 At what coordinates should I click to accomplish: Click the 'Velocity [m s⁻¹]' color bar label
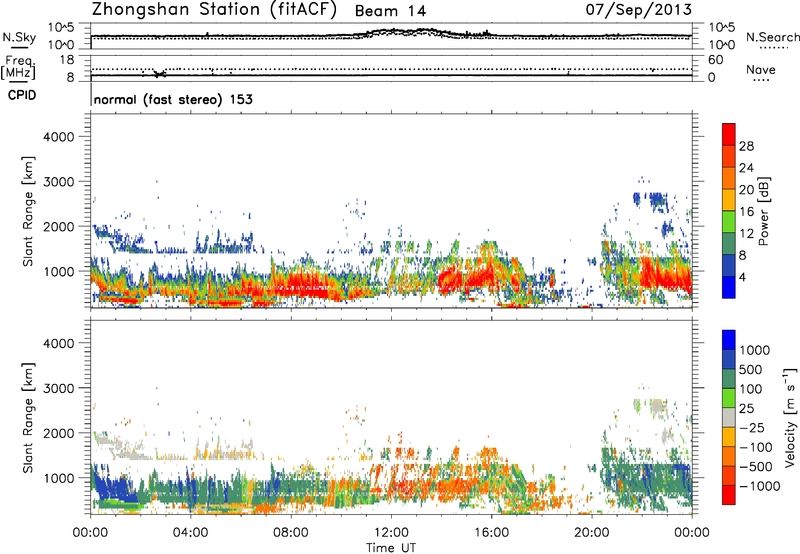coord(790,417)
